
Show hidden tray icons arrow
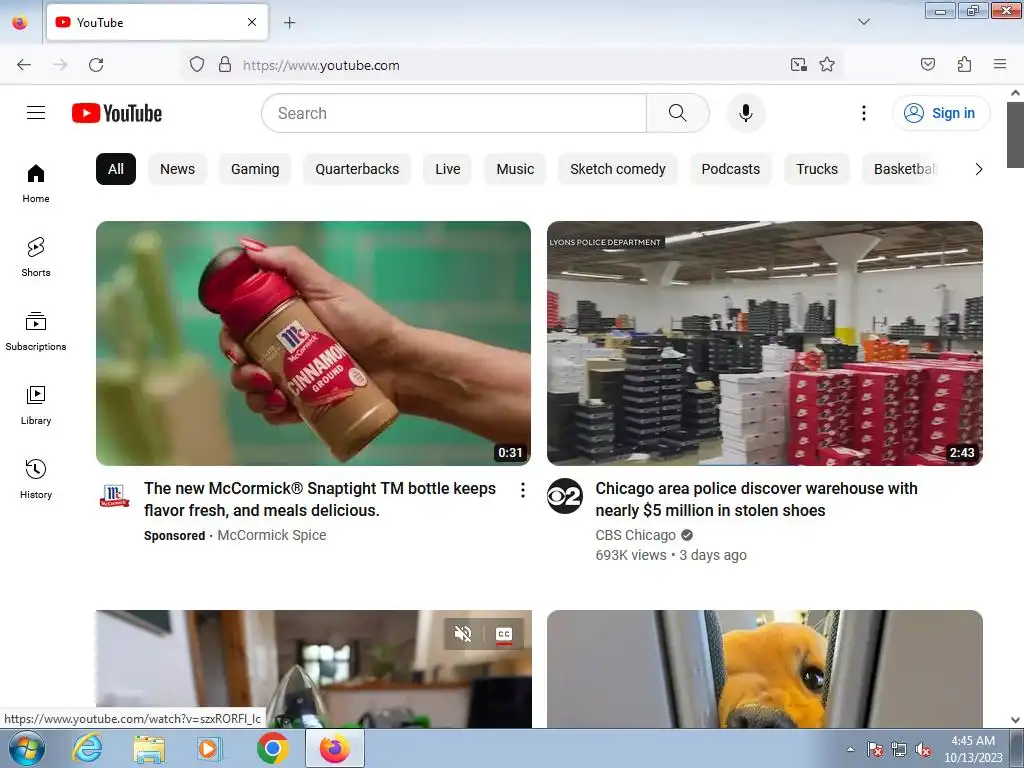[x=850, y=749]
